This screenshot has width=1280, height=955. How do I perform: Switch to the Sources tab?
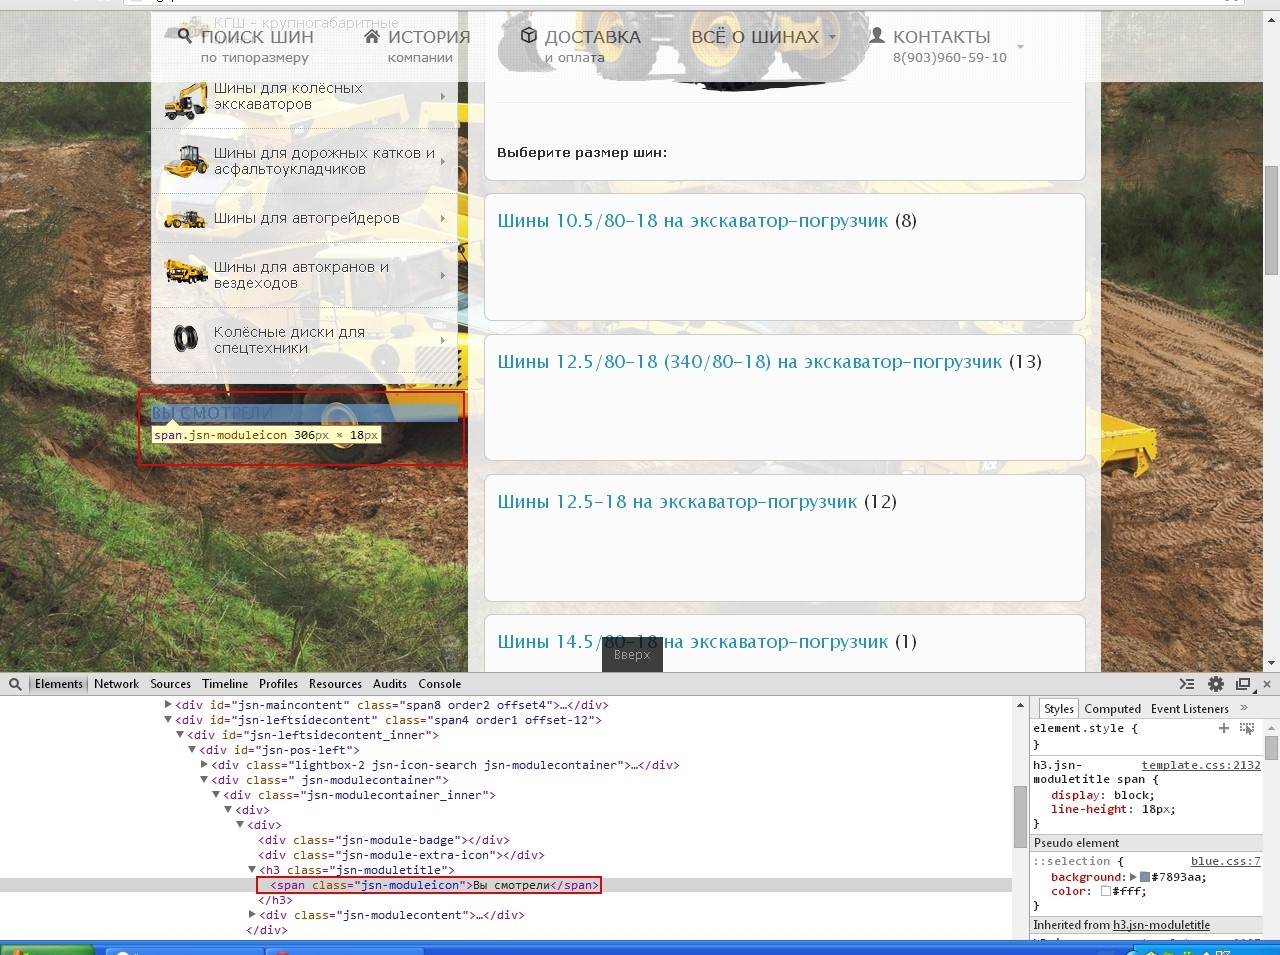point(170,684)
